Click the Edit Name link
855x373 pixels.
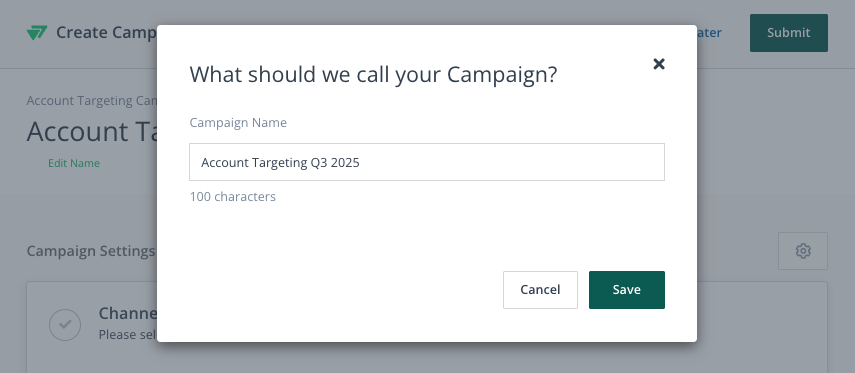[74, 163]
